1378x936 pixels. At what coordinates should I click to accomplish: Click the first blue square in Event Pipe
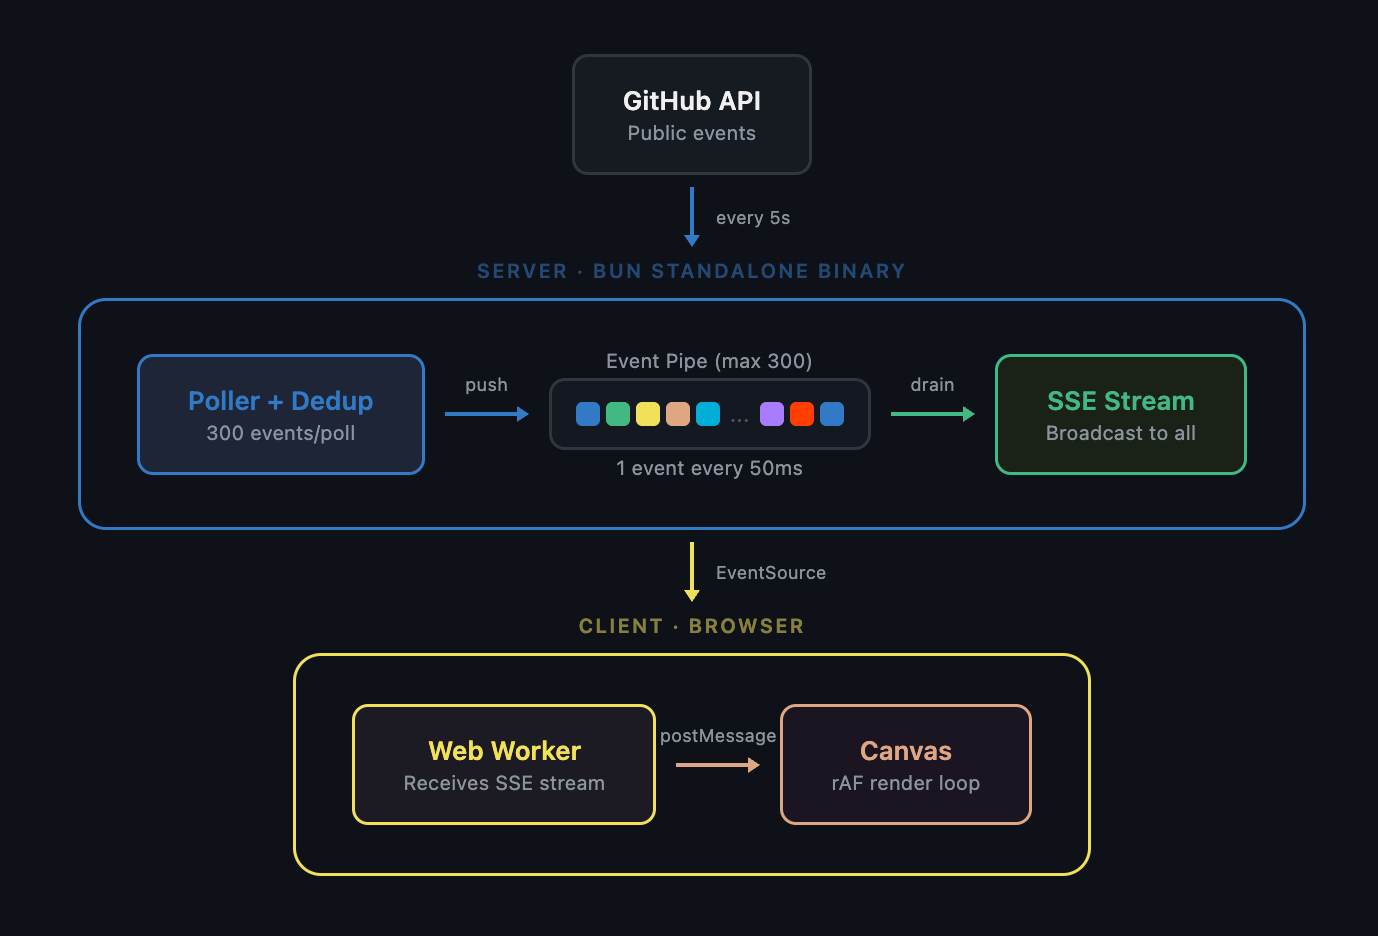588,414
